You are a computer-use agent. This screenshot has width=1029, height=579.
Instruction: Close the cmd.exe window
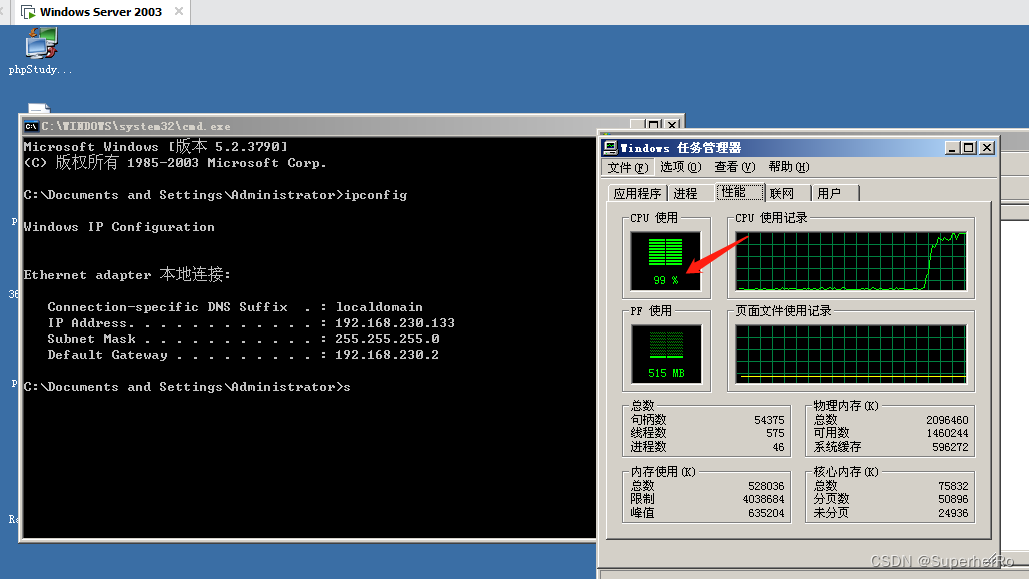672,124
